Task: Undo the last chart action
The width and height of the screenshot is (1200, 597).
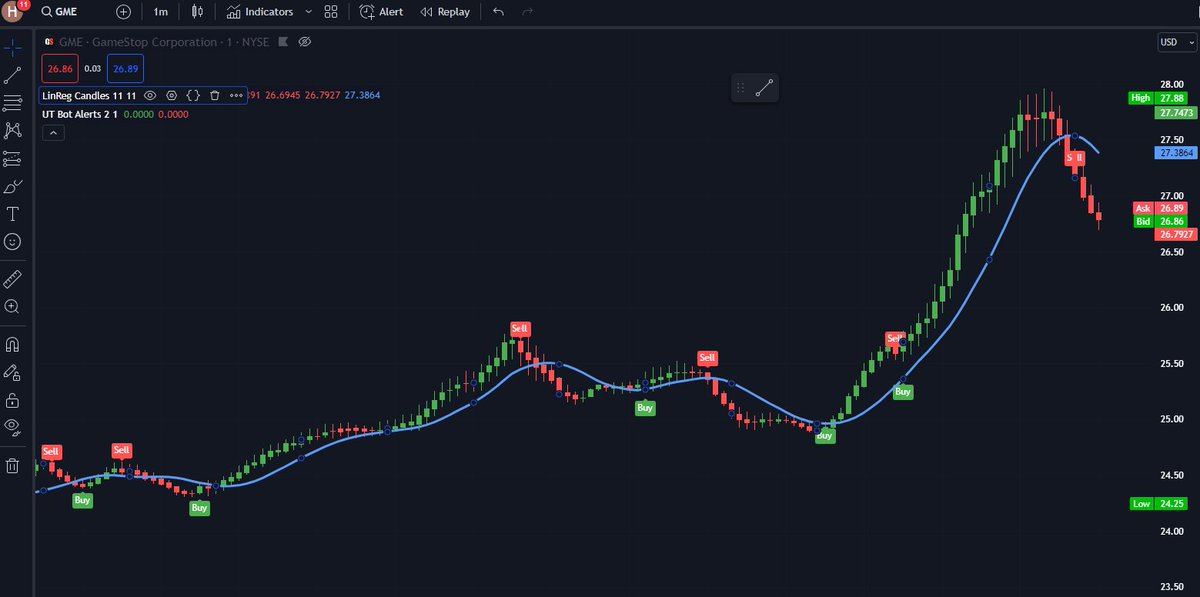Action: pyautogui.click(x=499, y=12)
